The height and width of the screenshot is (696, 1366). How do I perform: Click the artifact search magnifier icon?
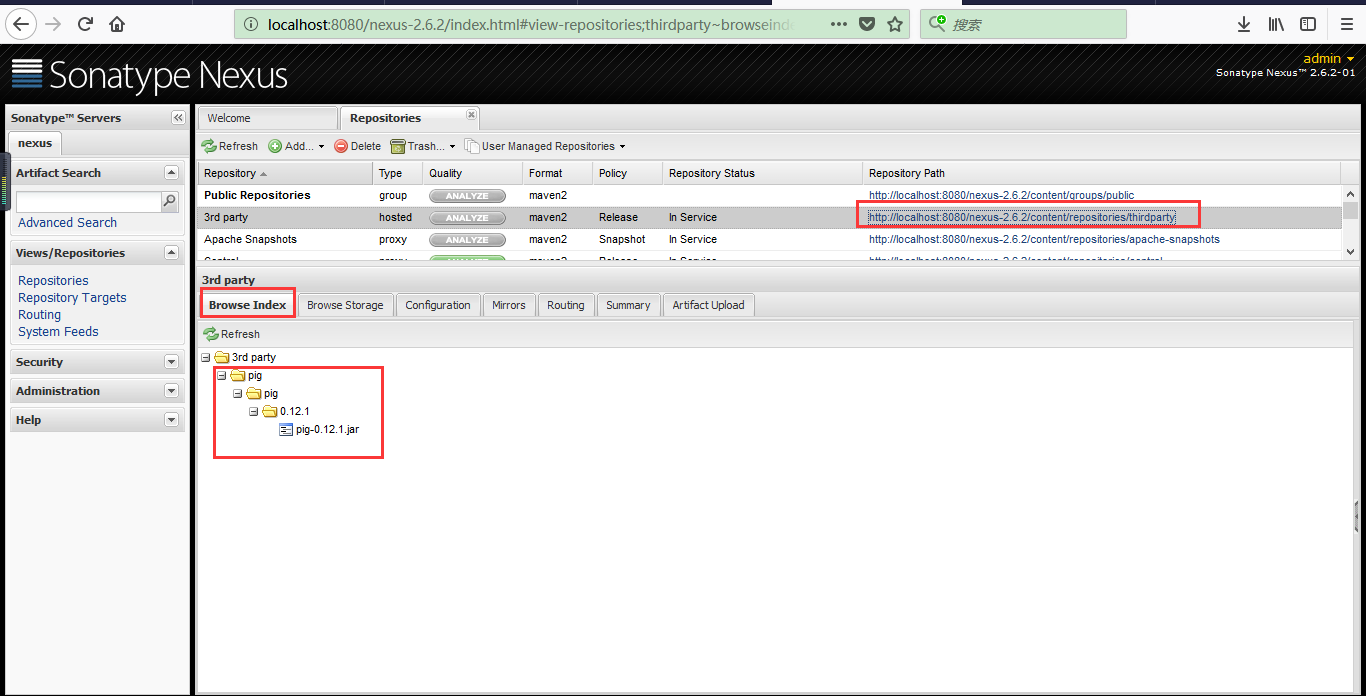pyautogui.click(x=170, y=201)
